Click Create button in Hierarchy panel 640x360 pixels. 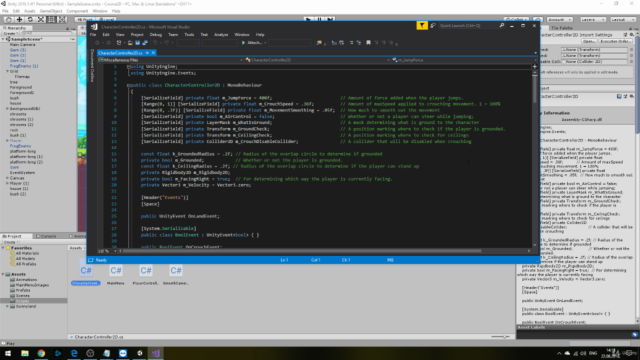point(10,33)
